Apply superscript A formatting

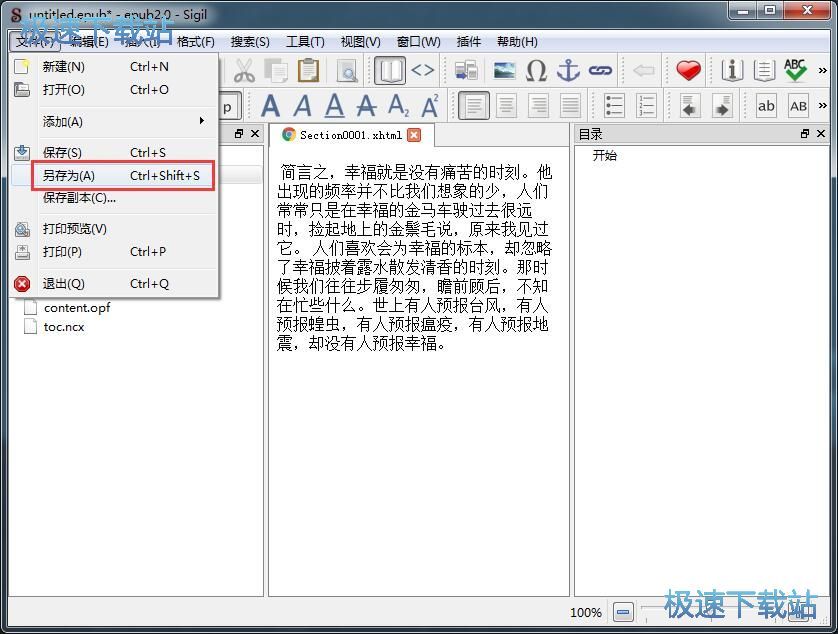[x=430, y=105]
